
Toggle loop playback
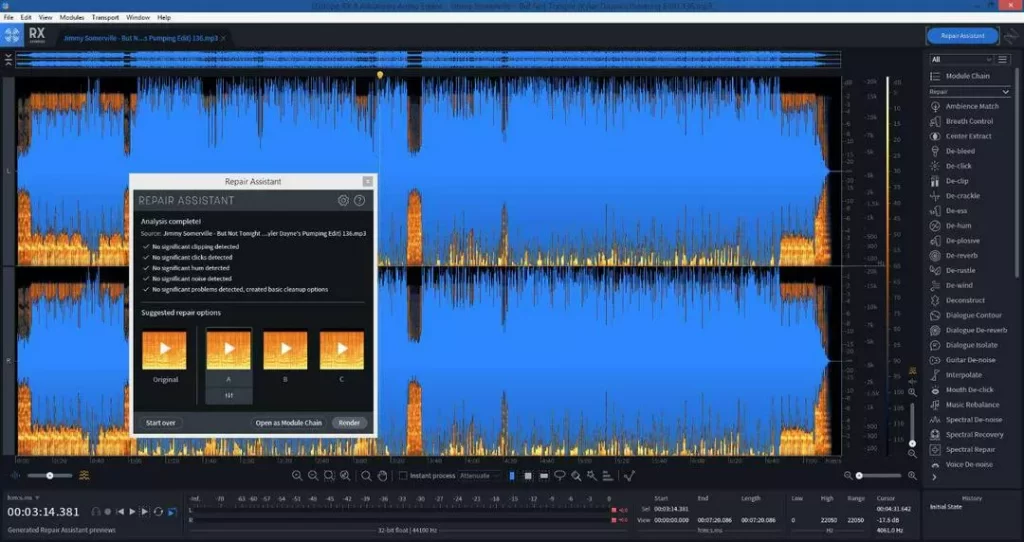point(158,512)
